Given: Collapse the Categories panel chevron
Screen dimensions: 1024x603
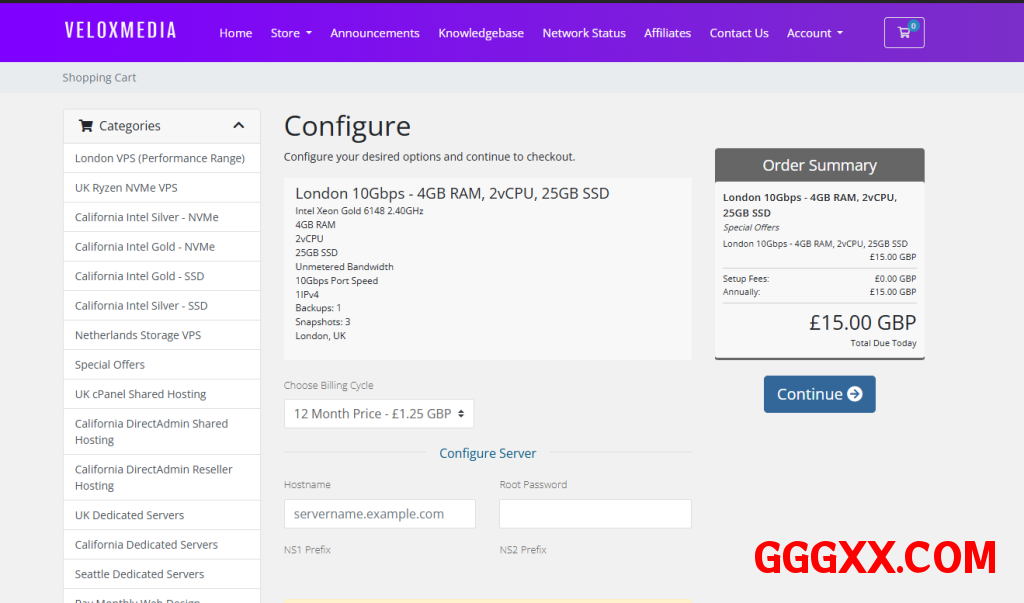Looking at the screenshot, I should (x=238, y=126).
